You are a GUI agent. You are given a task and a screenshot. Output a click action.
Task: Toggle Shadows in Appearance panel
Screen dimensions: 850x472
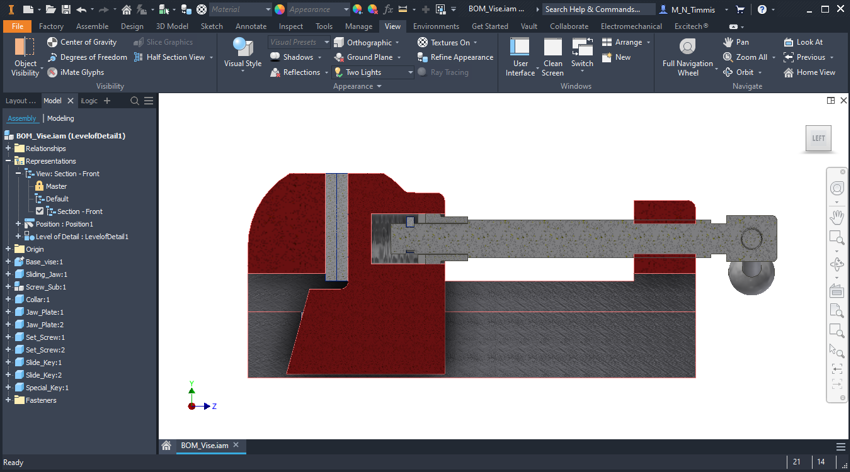(292, 57)
